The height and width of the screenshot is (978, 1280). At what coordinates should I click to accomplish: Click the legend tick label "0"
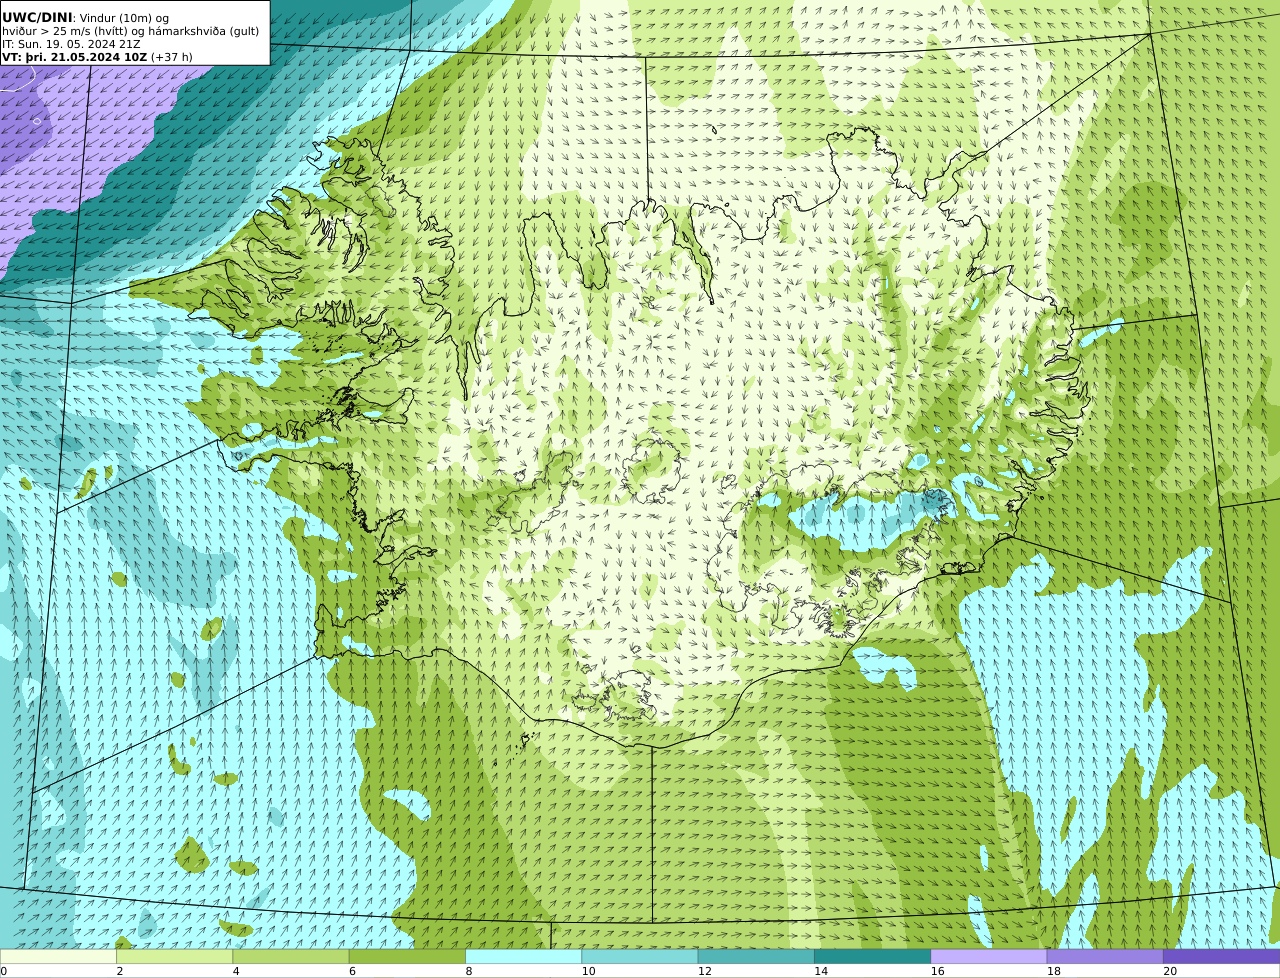[x=3, y=971]
